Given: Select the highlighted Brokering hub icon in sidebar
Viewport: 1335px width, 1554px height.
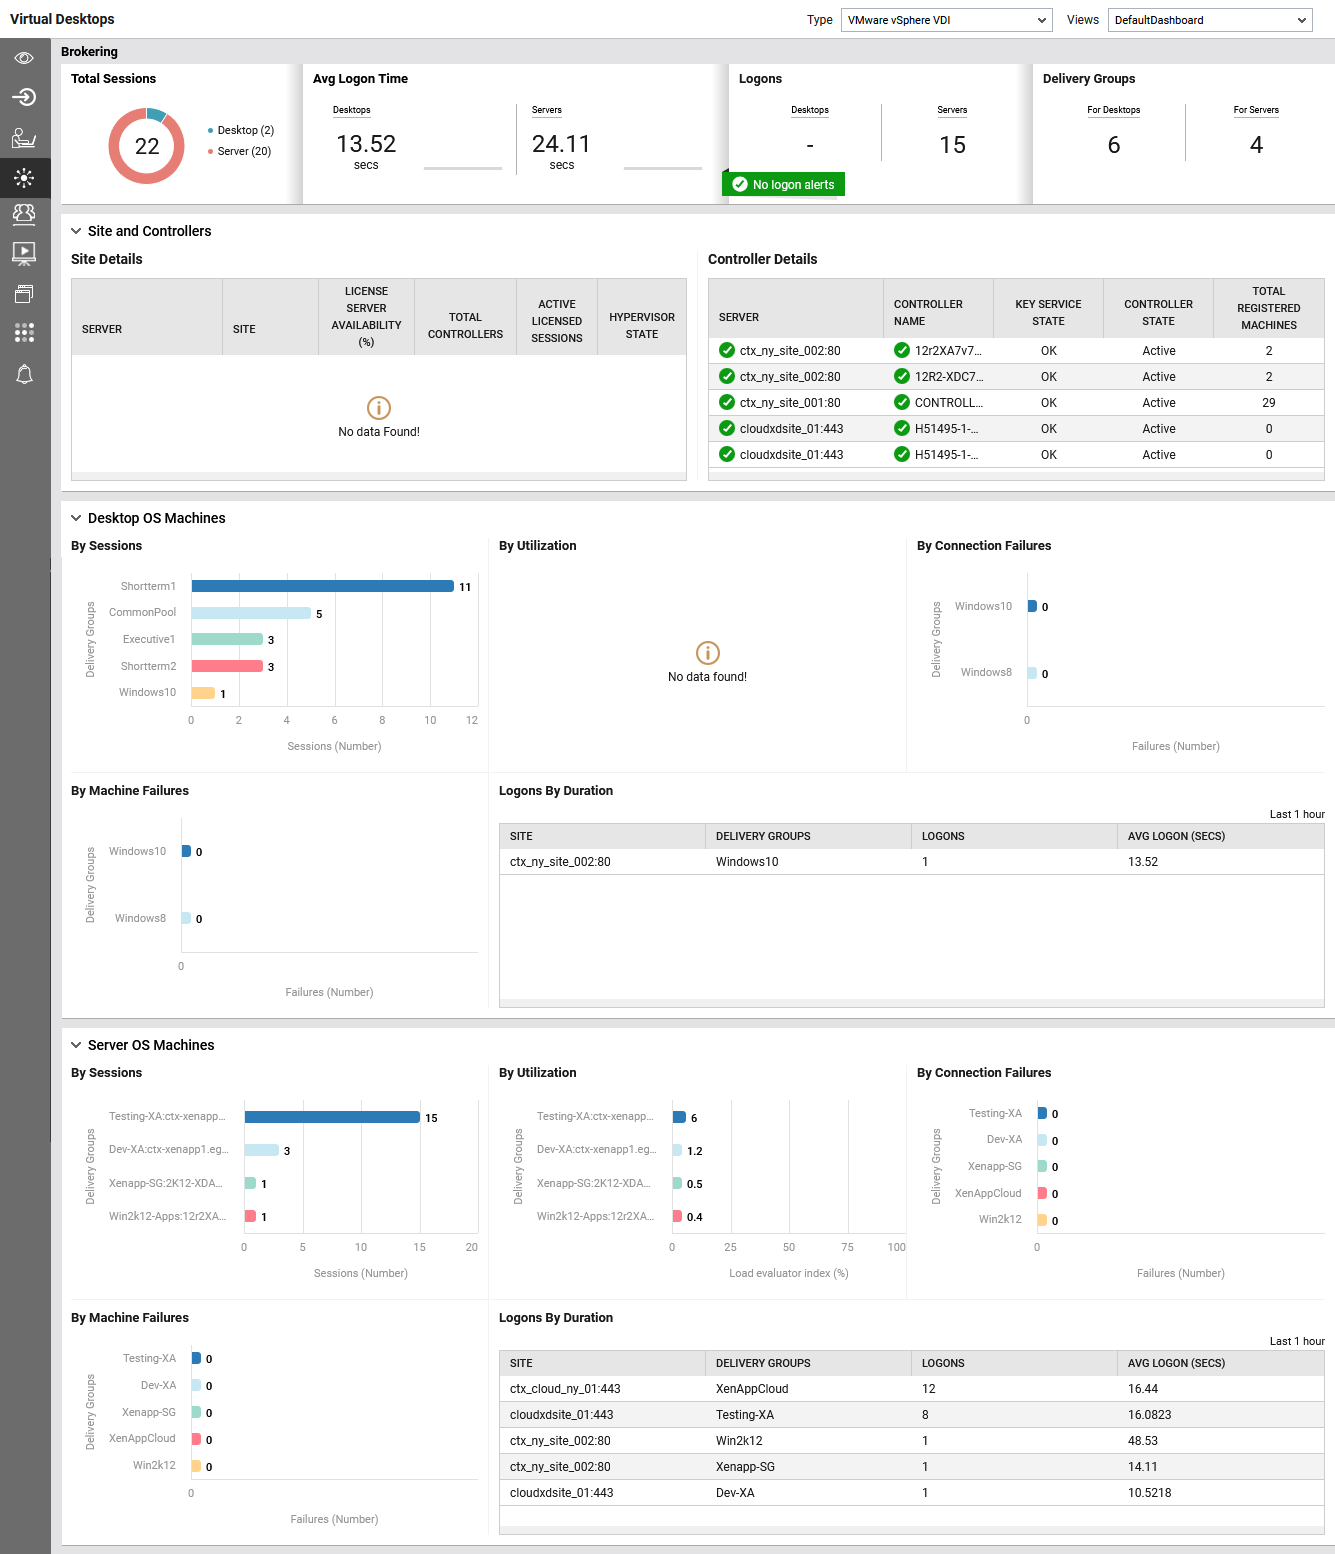Looking at the screenshot, I should point(24,178).
